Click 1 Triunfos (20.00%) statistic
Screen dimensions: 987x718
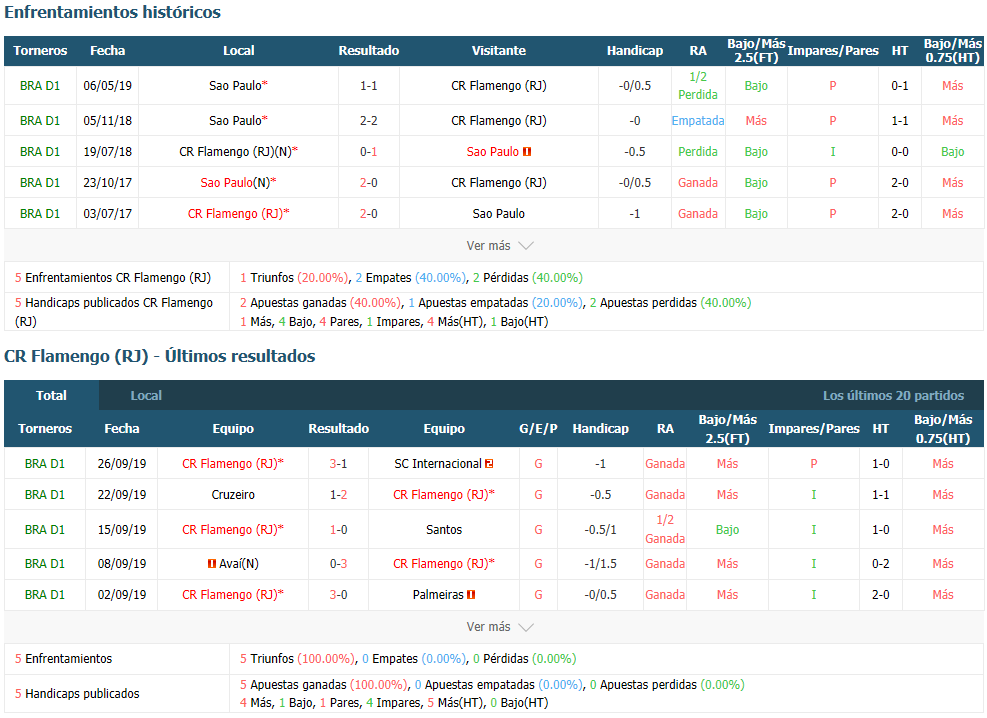coord(294,278)
